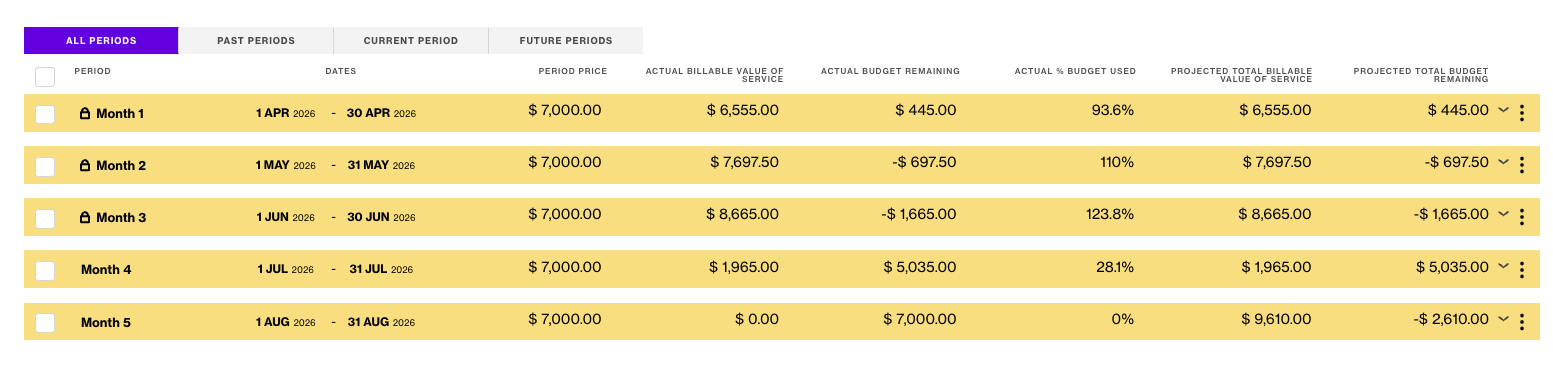1553x385 pixels.
Task: Click the lock icon beside Month 3
Action: (x=85, y=218)
